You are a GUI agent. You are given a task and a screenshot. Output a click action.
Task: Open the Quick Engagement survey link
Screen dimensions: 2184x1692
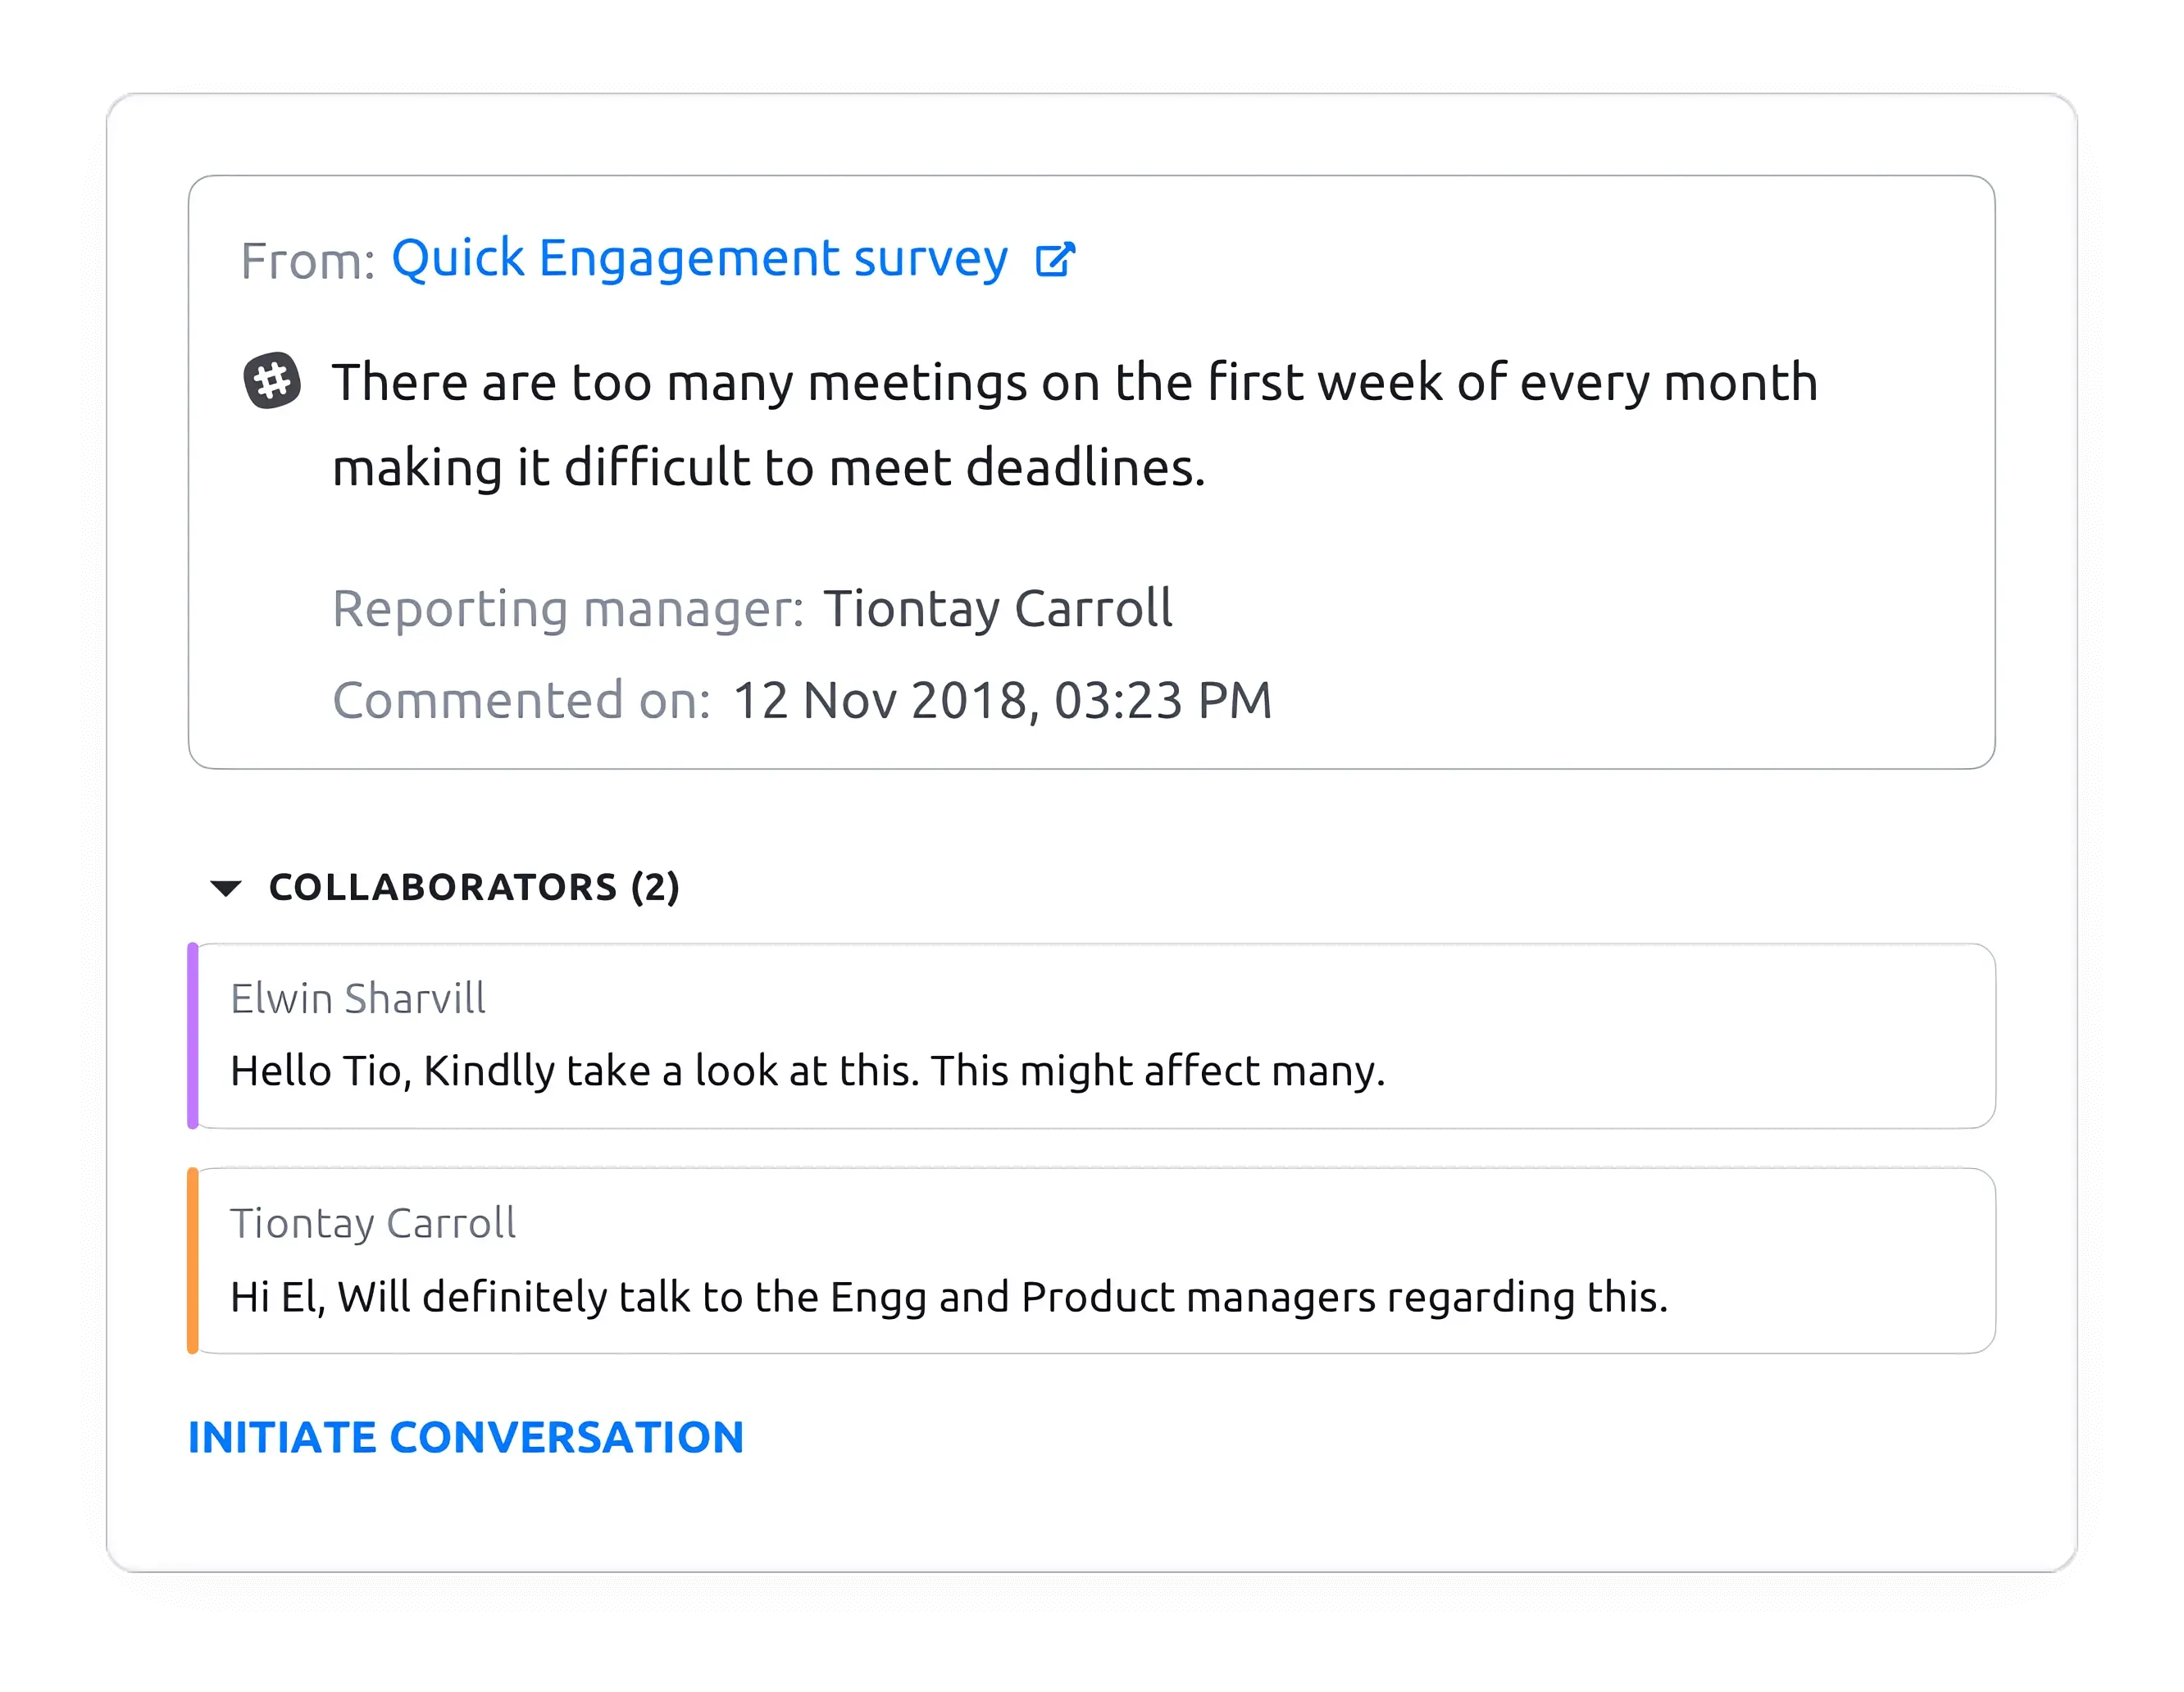pyautogui.click(x=700, y=259)
